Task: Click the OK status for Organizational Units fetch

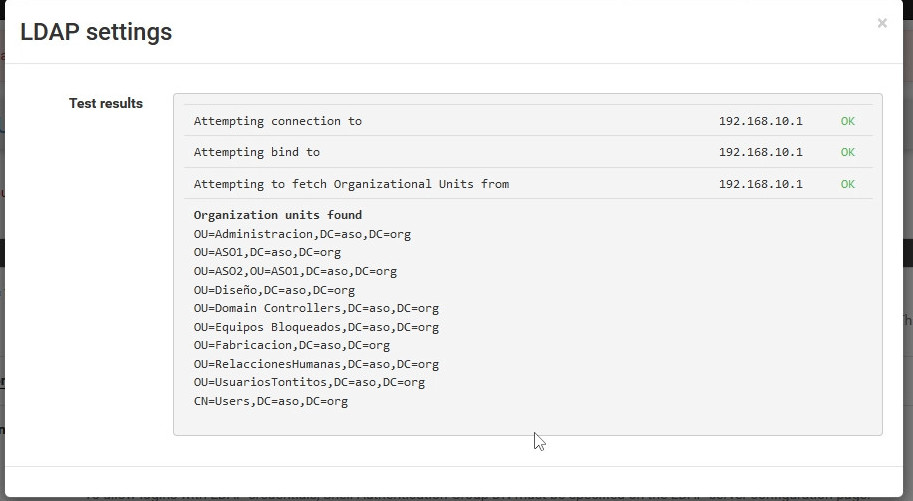Action: coord(847,184)
